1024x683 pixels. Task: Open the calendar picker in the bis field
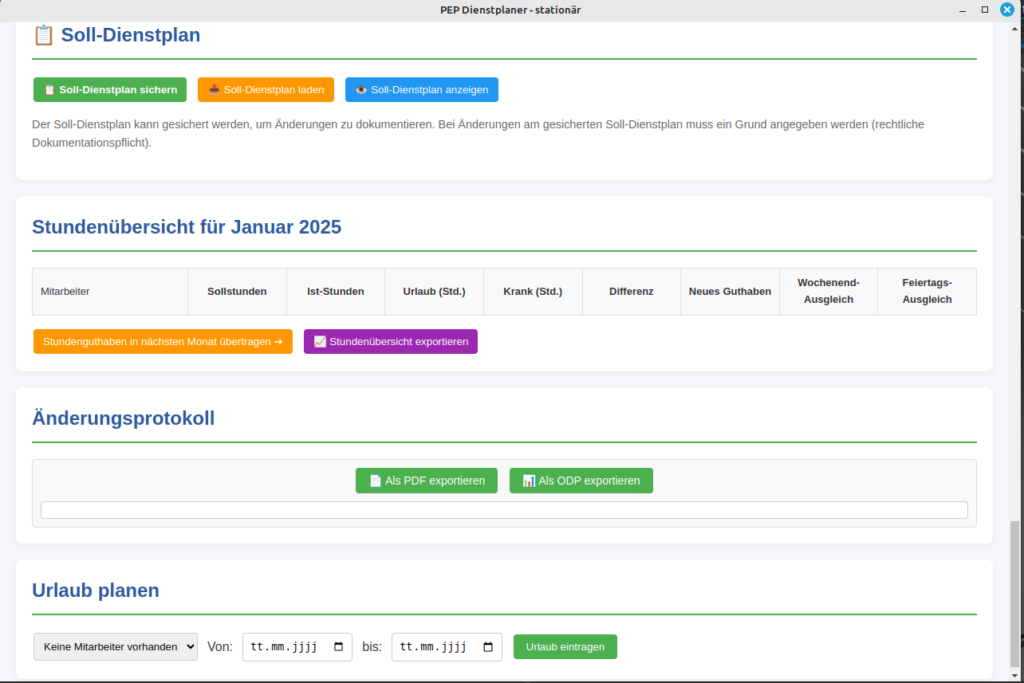(x=488, y=647)
